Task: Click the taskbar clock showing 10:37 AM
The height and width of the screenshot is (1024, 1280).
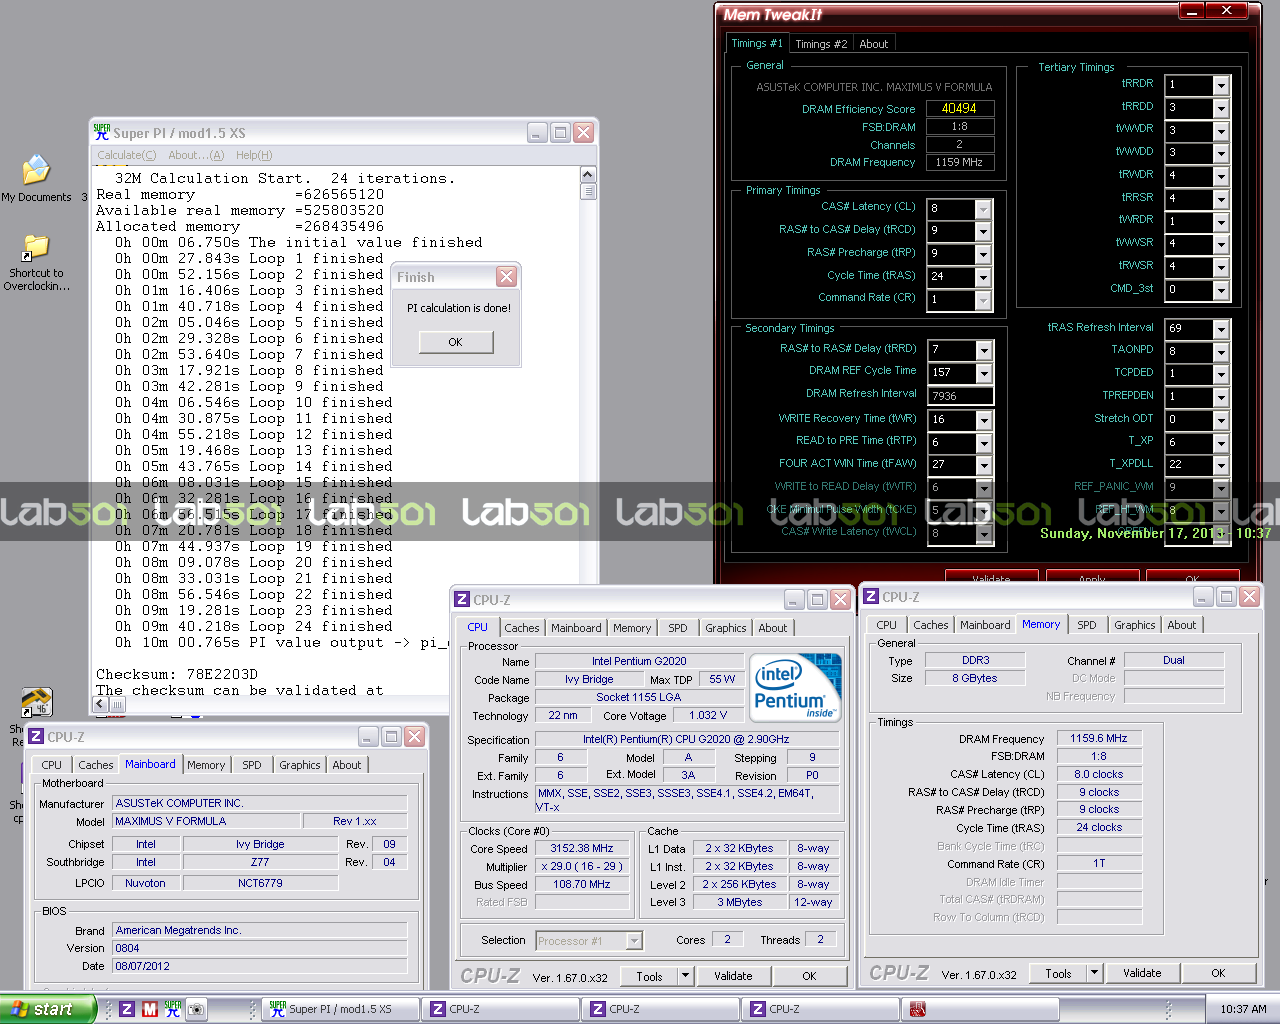Action: click(1243, 1009)
